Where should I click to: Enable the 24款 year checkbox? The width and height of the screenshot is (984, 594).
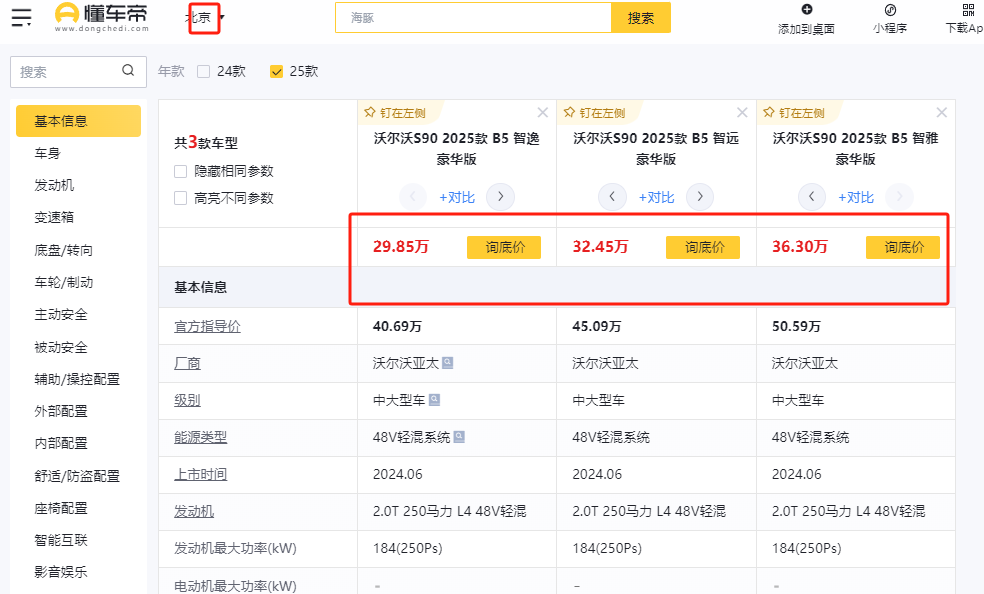[x=204, y=72]
